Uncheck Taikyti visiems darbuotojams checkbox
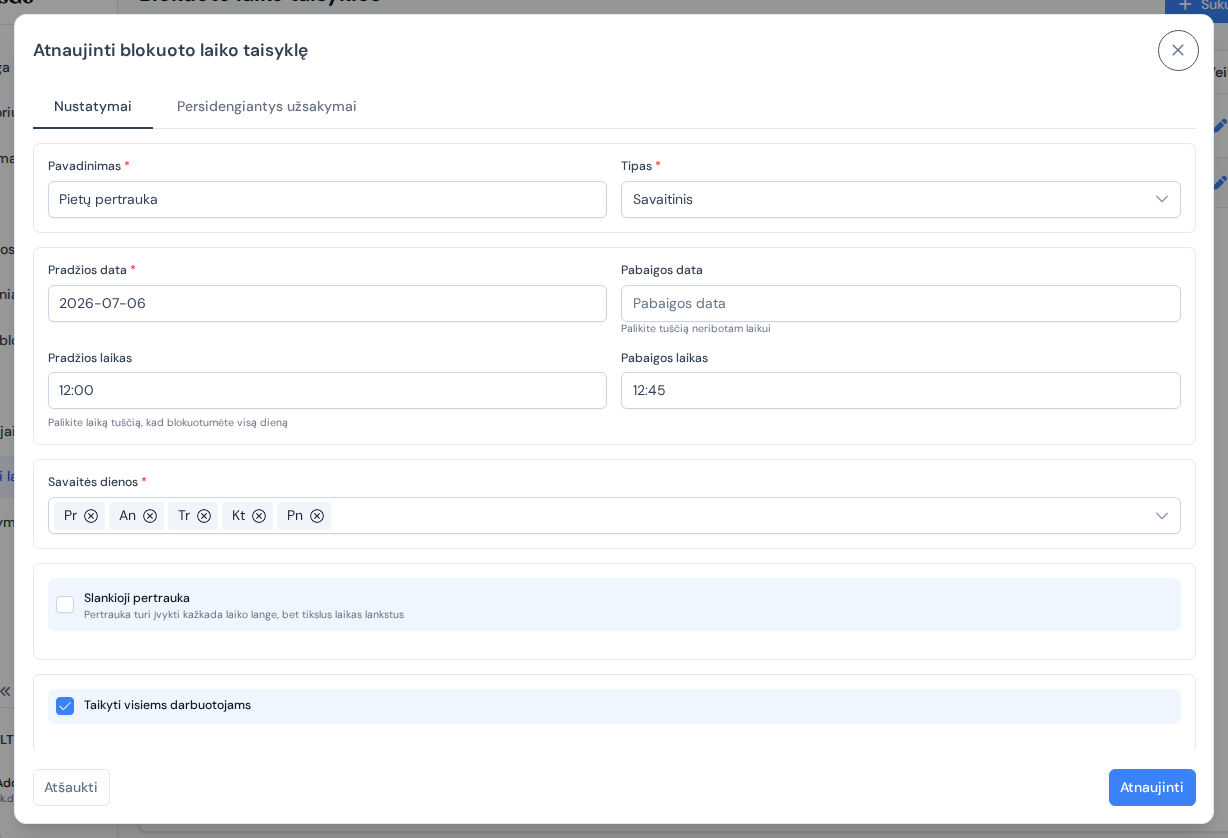The image size is (1228, 838). (65, 706)
